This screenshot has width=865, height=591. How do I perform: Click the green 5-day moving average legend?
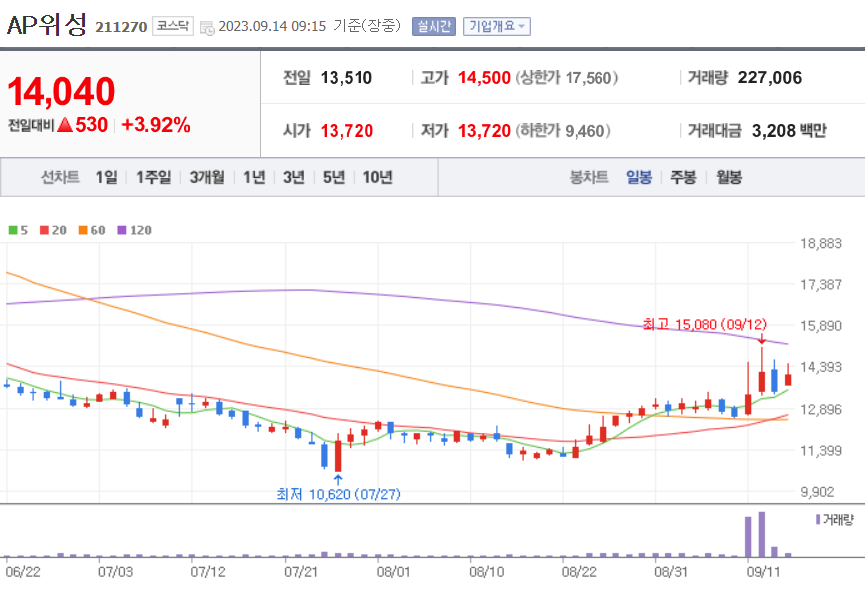coord(18,230)
